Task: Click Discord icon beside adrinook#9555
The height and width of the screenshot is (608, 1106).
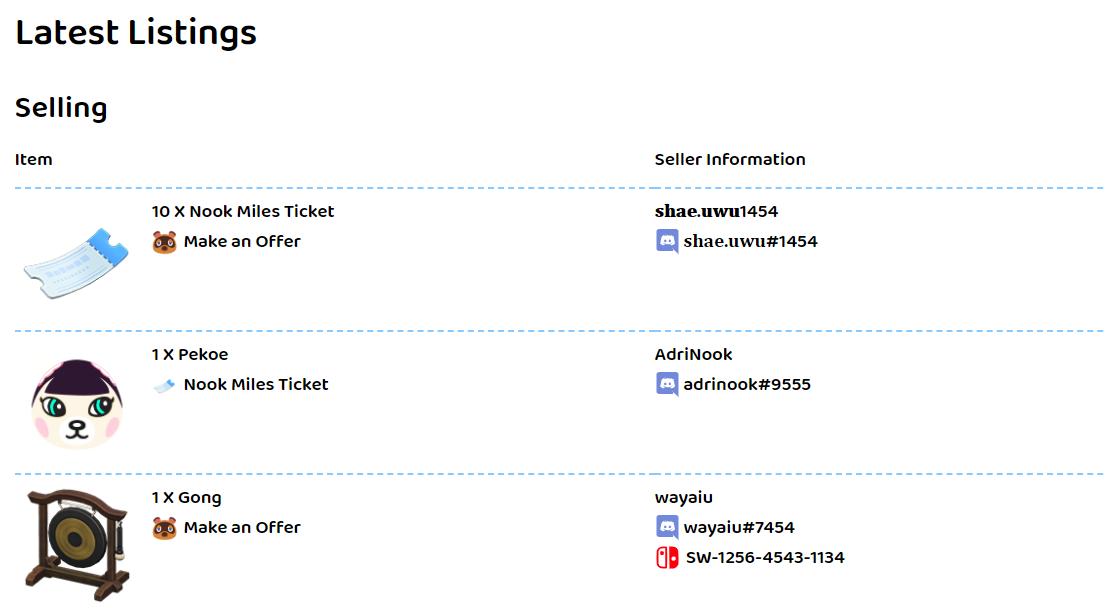Action: 667,384
